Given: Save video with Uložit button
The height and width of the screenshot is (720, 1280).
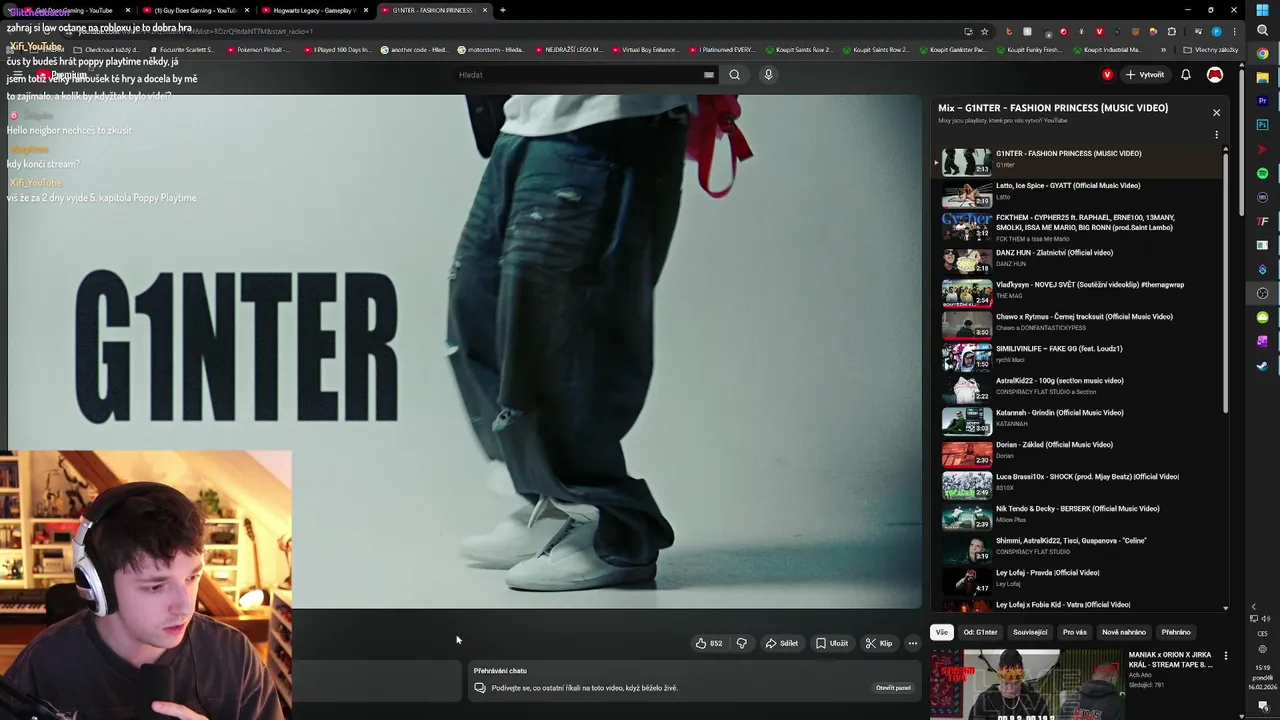Looking at the screenshot, I should [x=832, y=643].
